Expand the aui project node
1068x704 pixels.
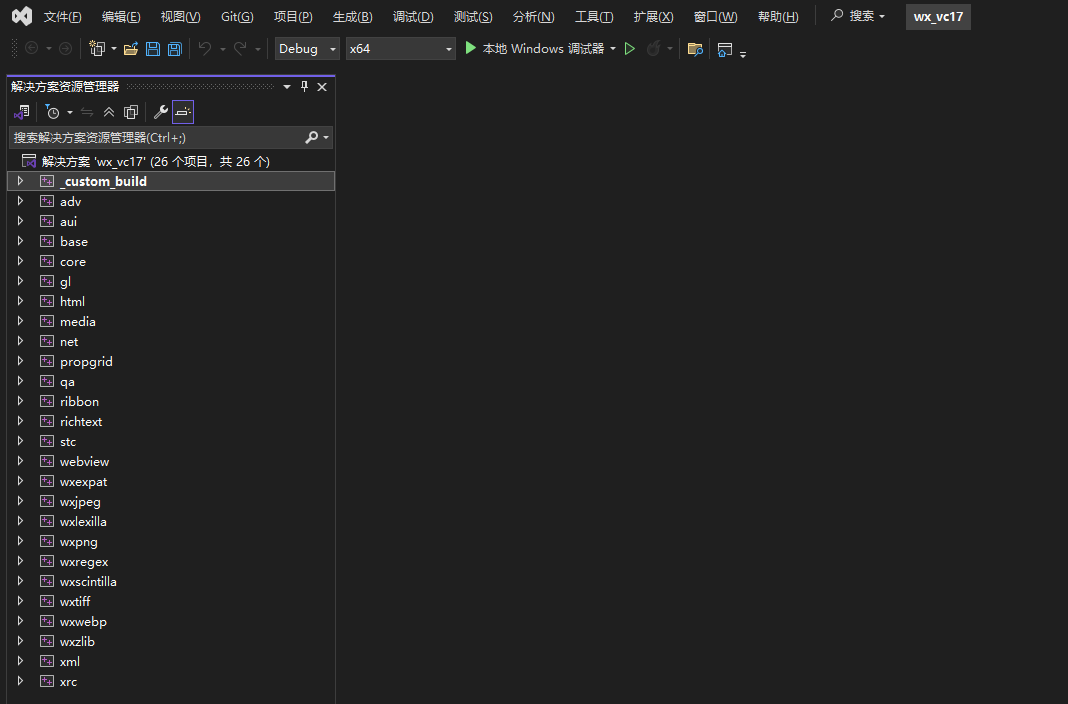(20, 221)
